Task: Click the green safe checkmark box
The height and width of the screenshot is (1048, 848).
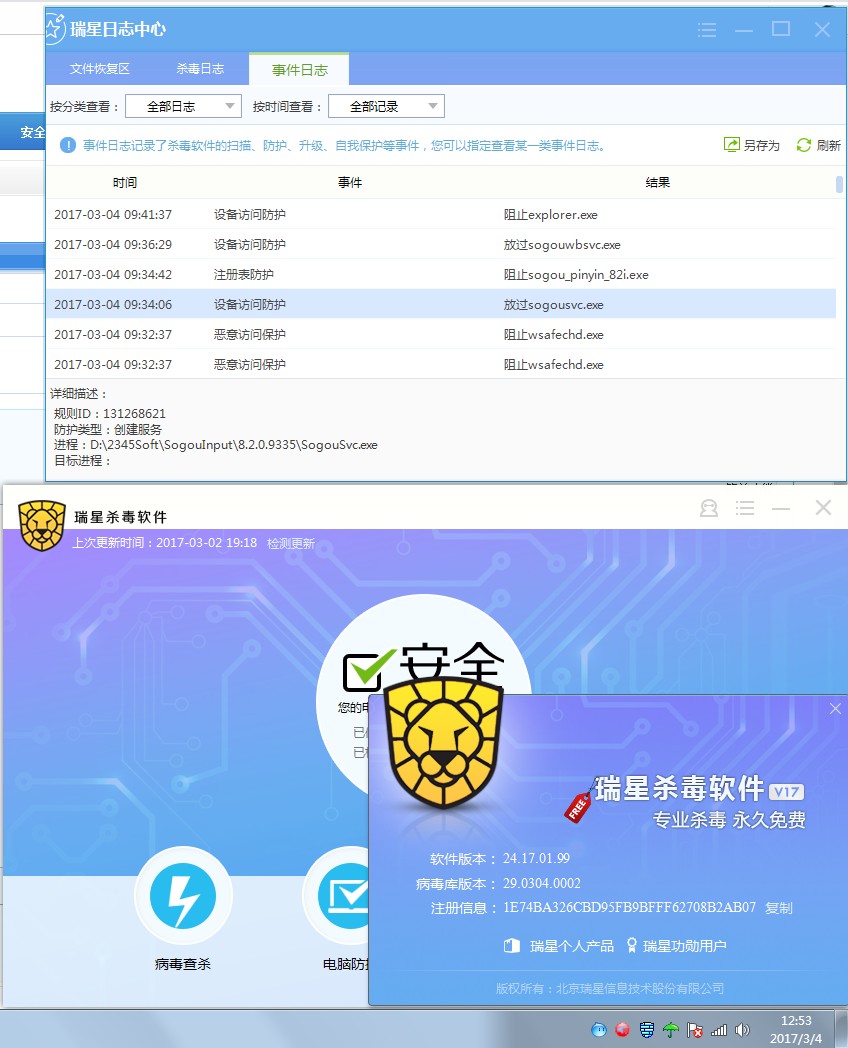Action: click(367, 671)
